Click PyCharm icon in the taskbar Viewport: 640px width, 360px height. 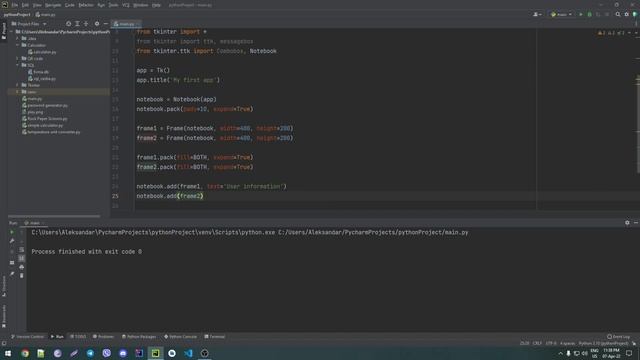tap(156, 353)
